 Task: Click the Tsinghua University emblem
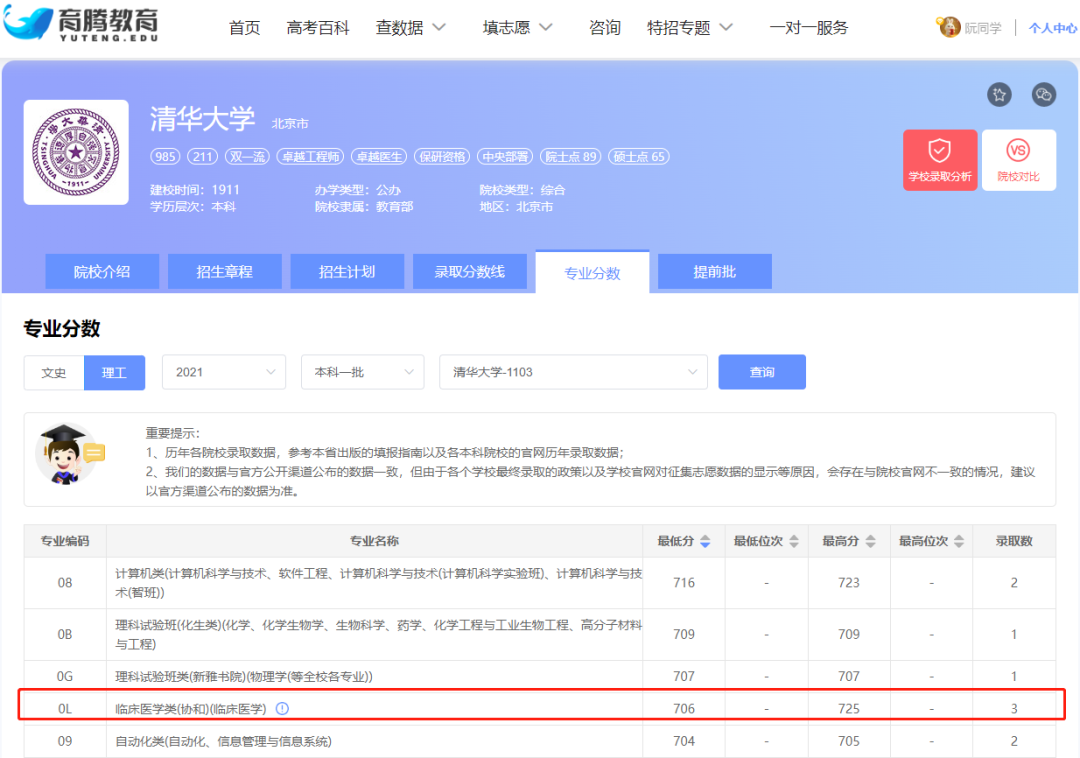(x=76, y=152)
